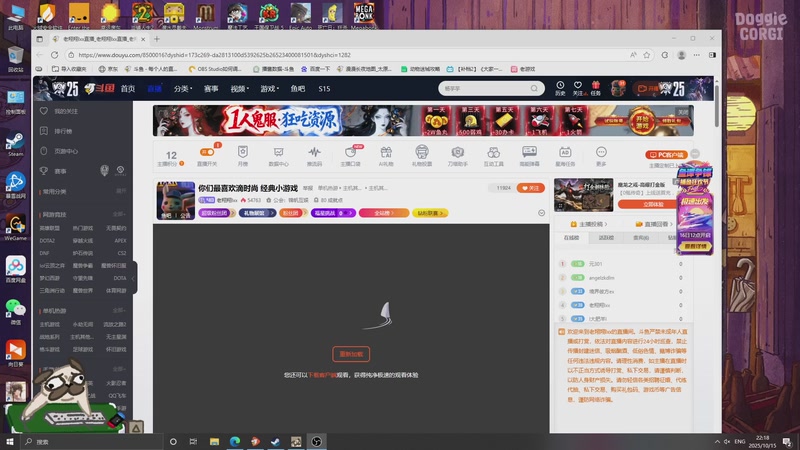Image resolution: width=800 pixels, height=450 pixels.
Task: Select the third ranking tab
Action: coord(641,238)
